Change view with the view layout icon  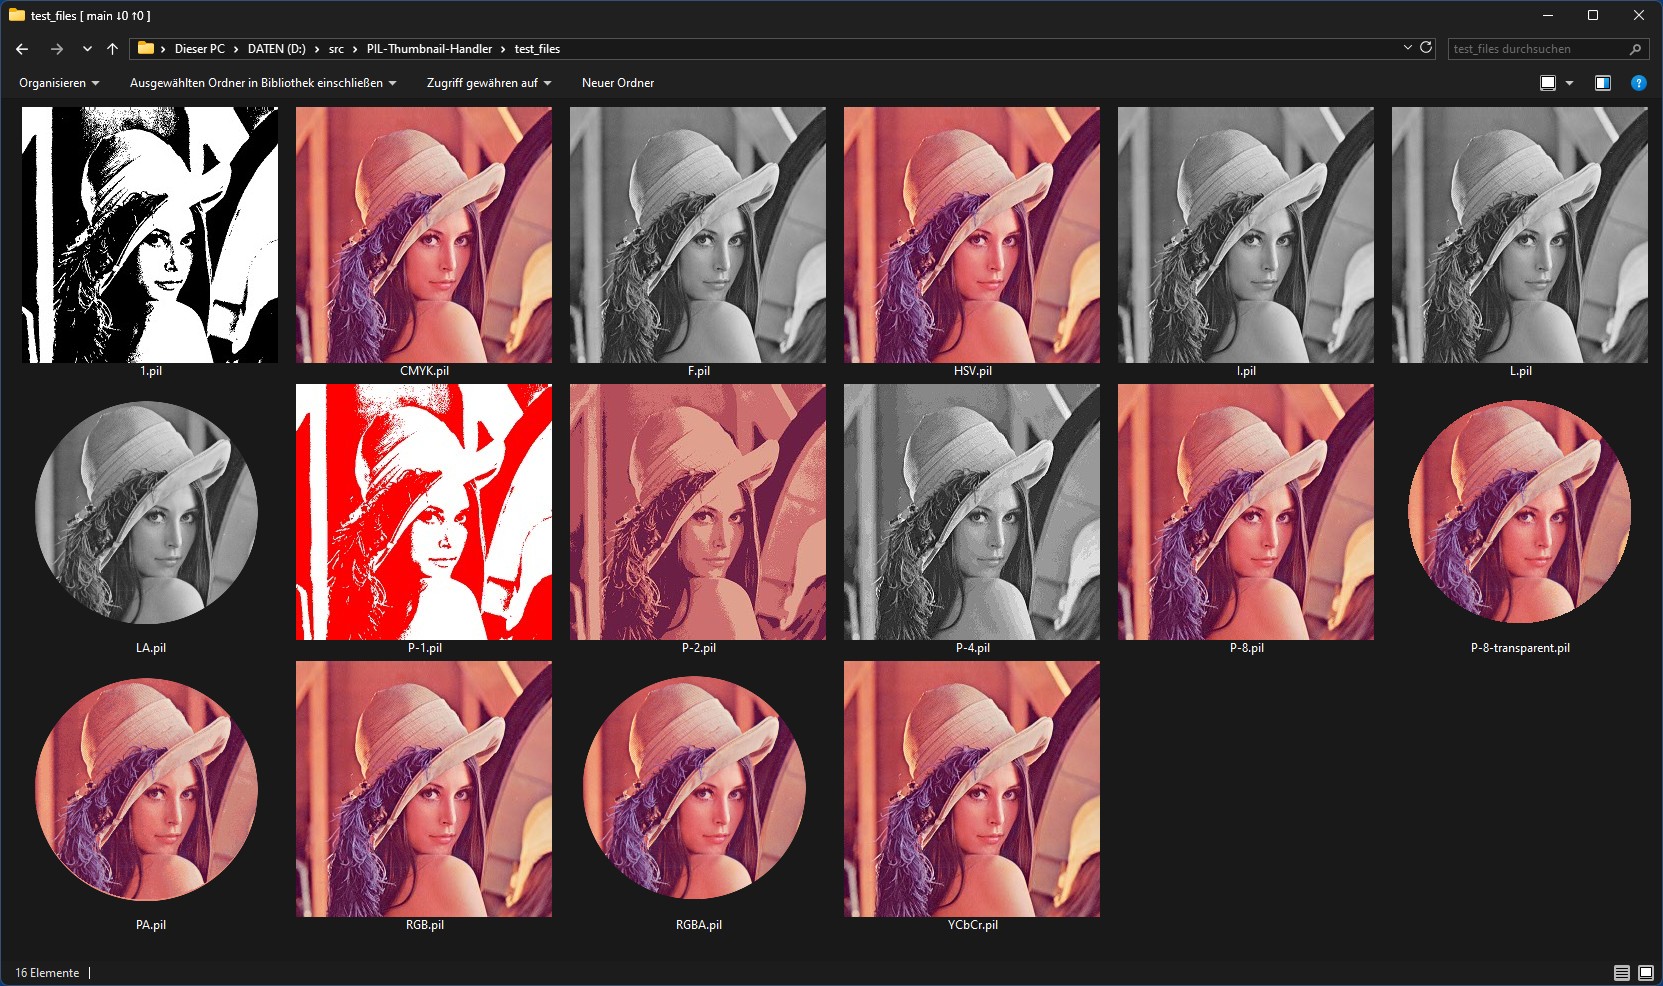(1548, 83)
